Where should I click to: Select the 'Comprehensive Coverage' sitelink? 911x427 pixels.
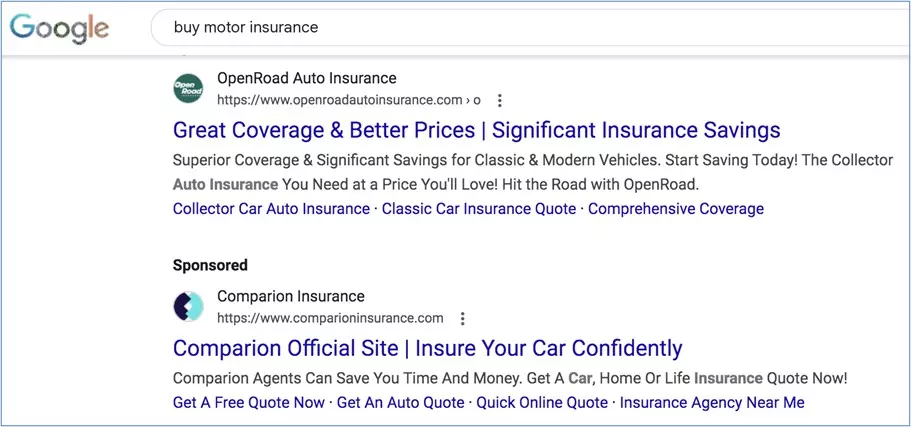(x=676, y=209)
